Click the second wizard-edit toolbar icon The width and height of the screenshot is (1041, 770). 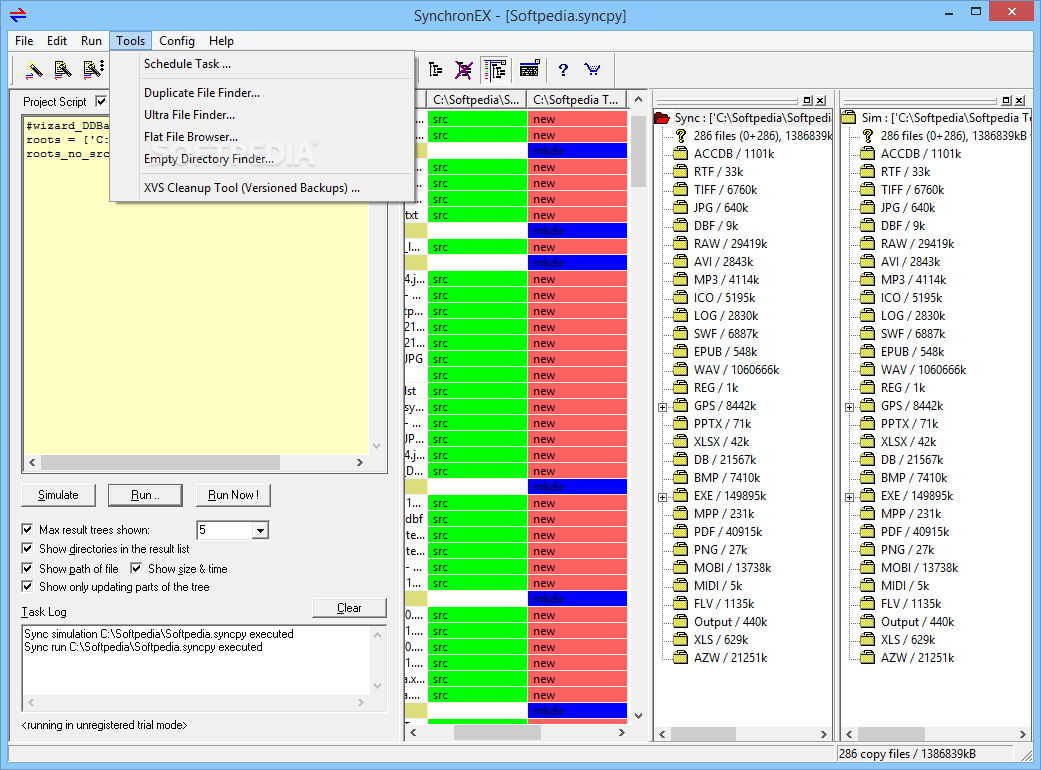[x=63, y=69]
